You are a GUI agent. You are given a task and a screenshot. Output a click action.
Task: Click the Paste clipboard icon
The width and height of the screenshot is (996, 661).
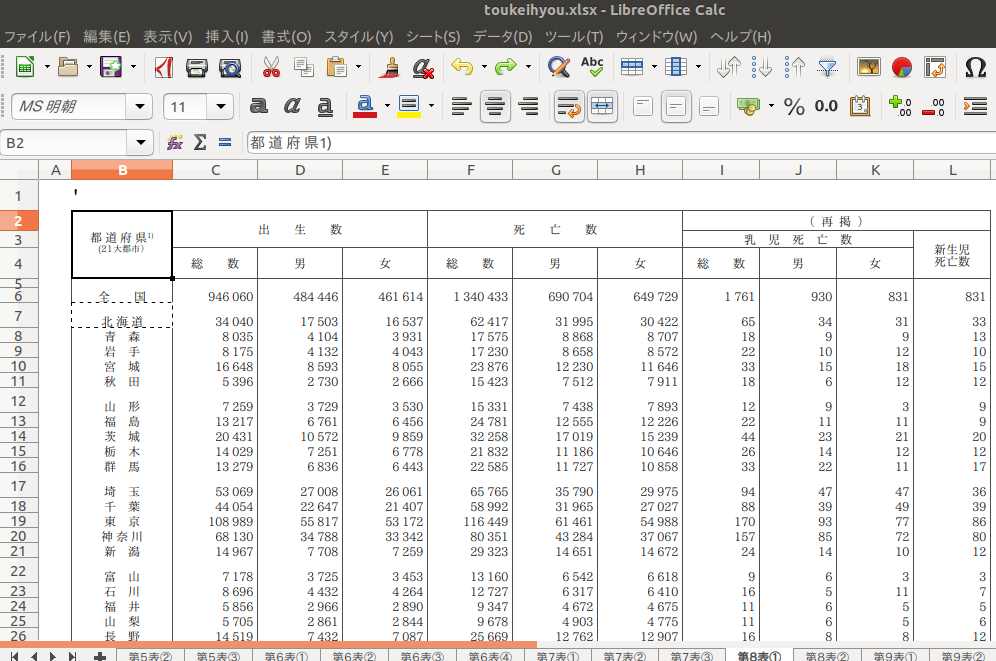[x=337, y=67]
